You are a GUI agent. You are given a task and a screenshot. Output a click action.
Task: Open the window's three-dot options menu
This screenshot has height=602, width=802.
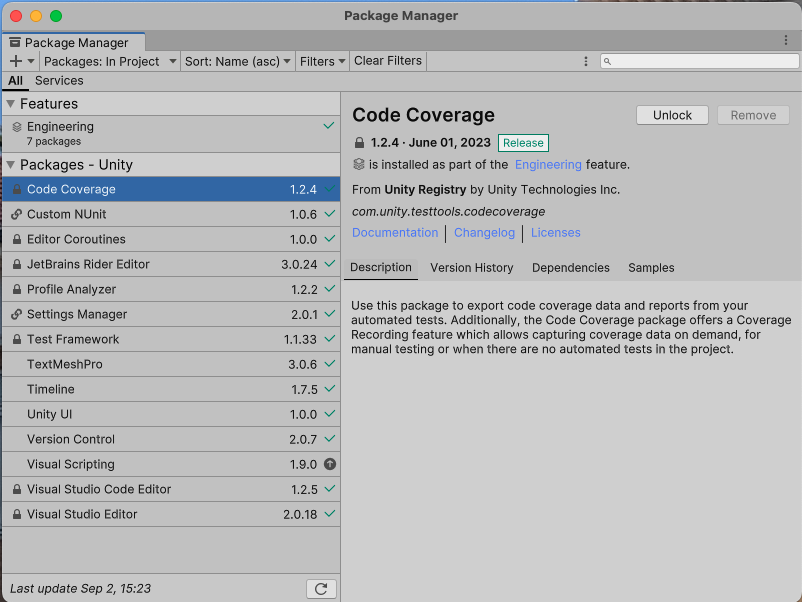coord(786,41)
